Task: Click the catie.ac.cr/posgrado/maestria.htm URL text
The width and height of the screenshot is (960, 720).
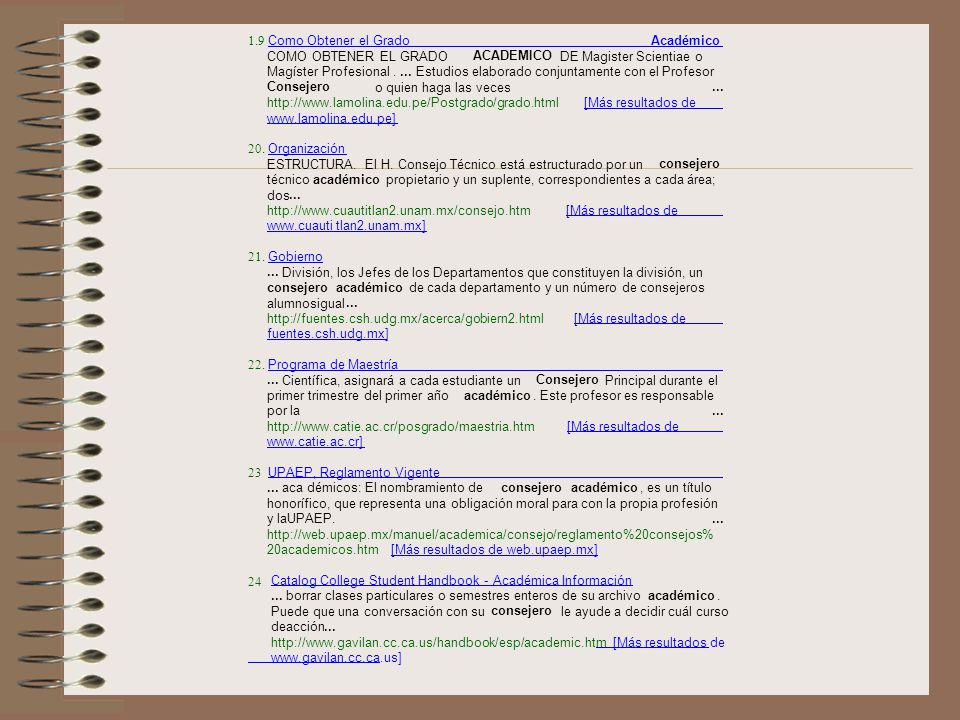Action: [400, 426]
